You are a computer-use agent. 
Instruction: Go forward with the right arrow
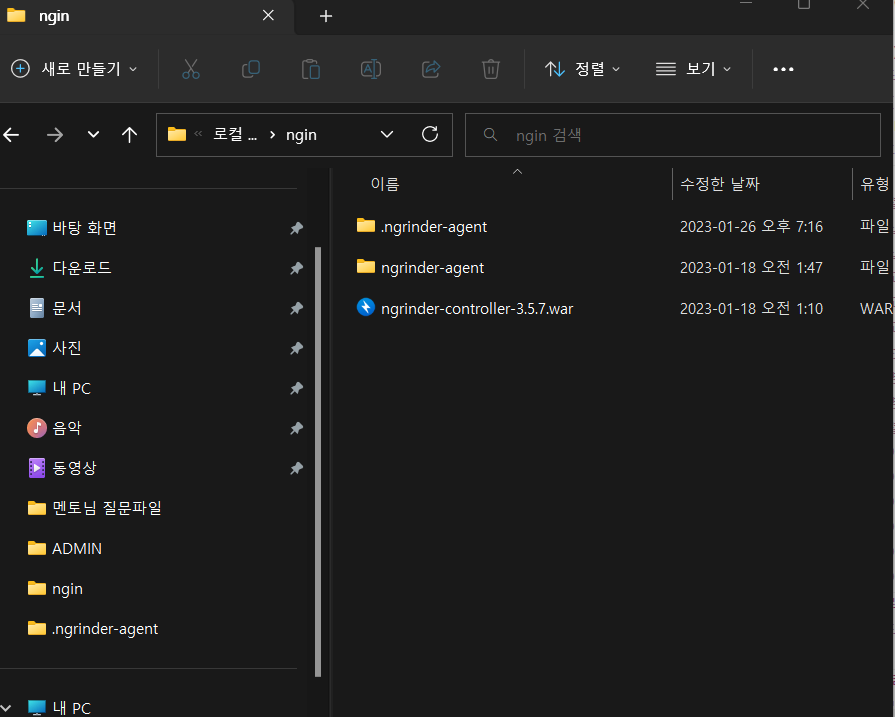(x=55, y=135)
